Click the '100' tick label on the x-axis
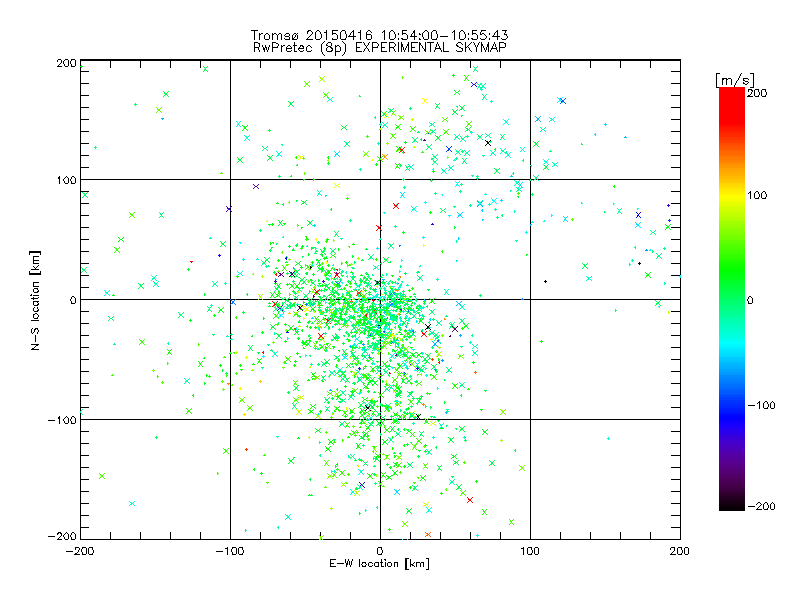Viewport: 800px width, 600px height. tap(530, 551)
